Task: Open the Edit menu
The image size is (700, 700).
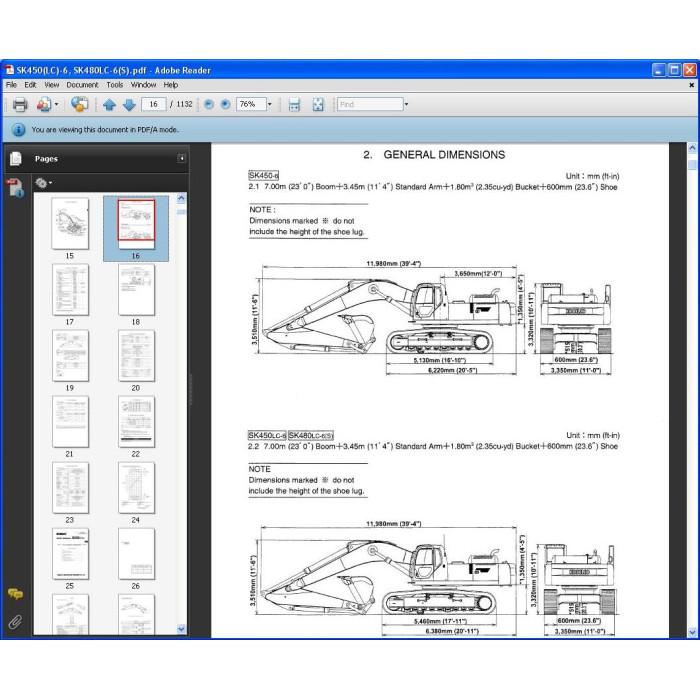Action: coord(30,85)
